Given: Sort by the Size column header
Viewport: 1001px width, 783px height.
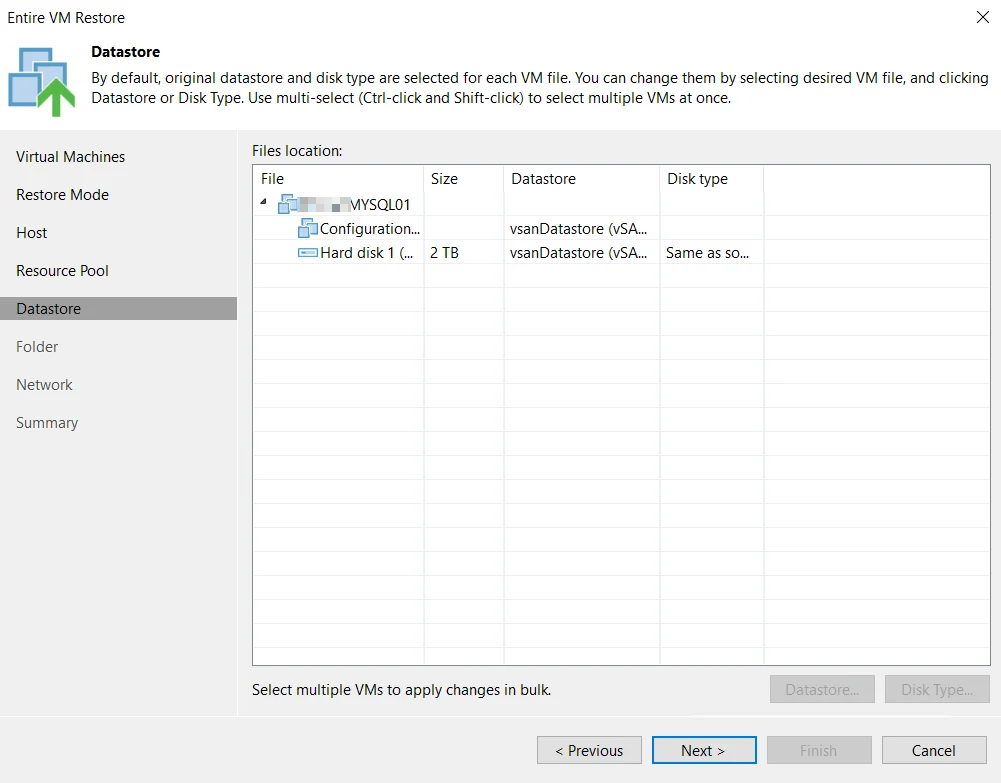Looking at the screenshot, I should click(x=463, y=179).
